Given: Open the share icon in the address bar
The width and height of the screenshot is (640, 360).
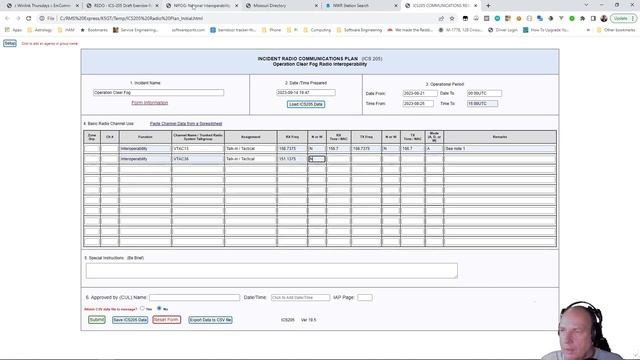Looking at the screenshot, I should (x=441, y=18).
